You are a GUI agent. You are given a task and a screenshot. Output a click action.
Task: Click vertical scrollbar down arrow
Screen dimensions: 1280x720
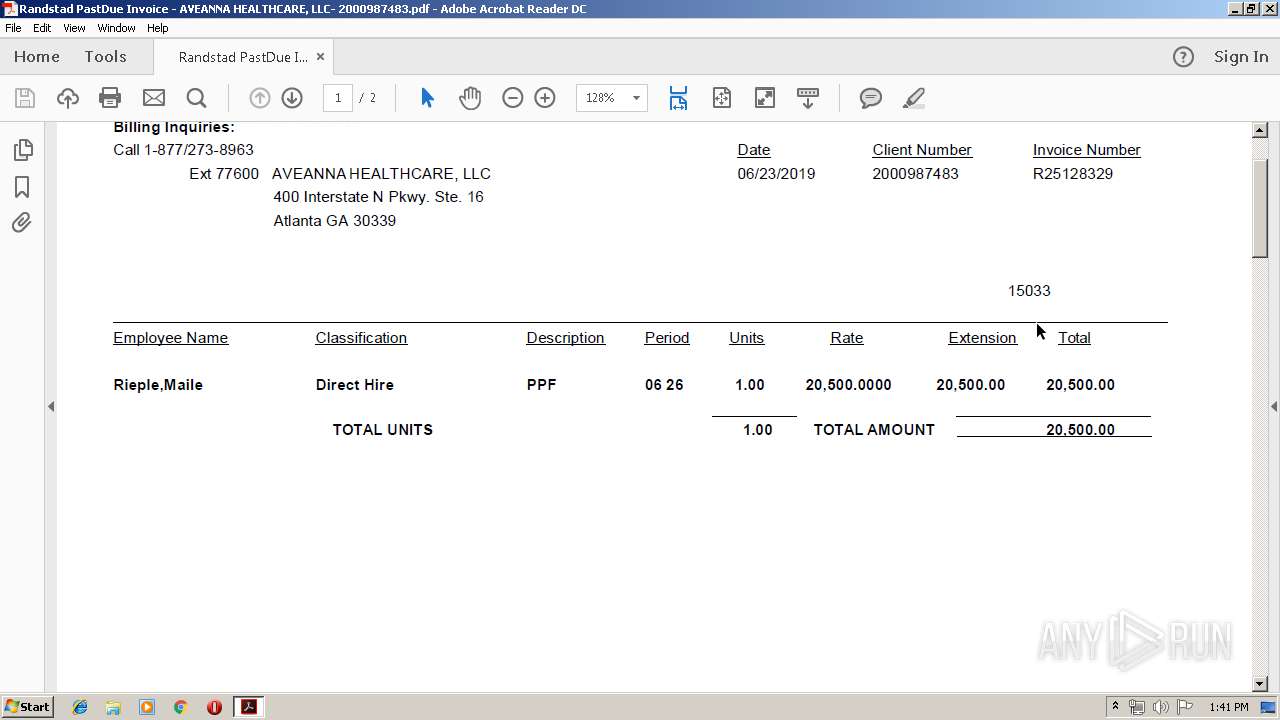[1260, 684]
